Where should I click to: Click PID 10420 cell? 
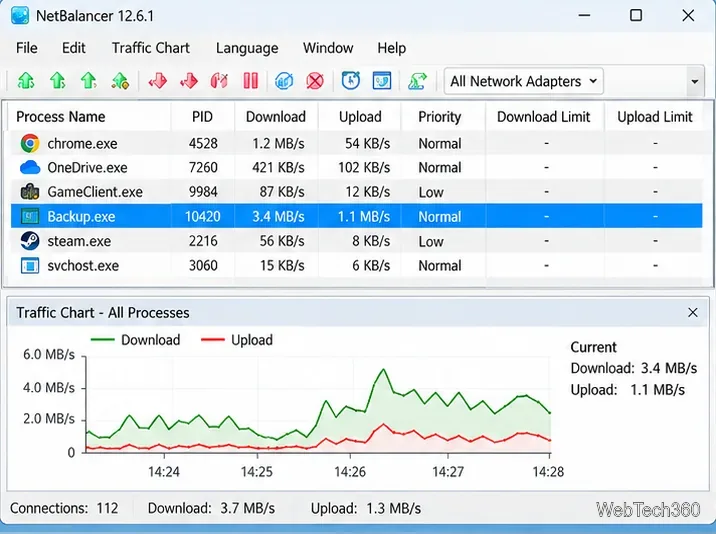(x=202, y=217)
